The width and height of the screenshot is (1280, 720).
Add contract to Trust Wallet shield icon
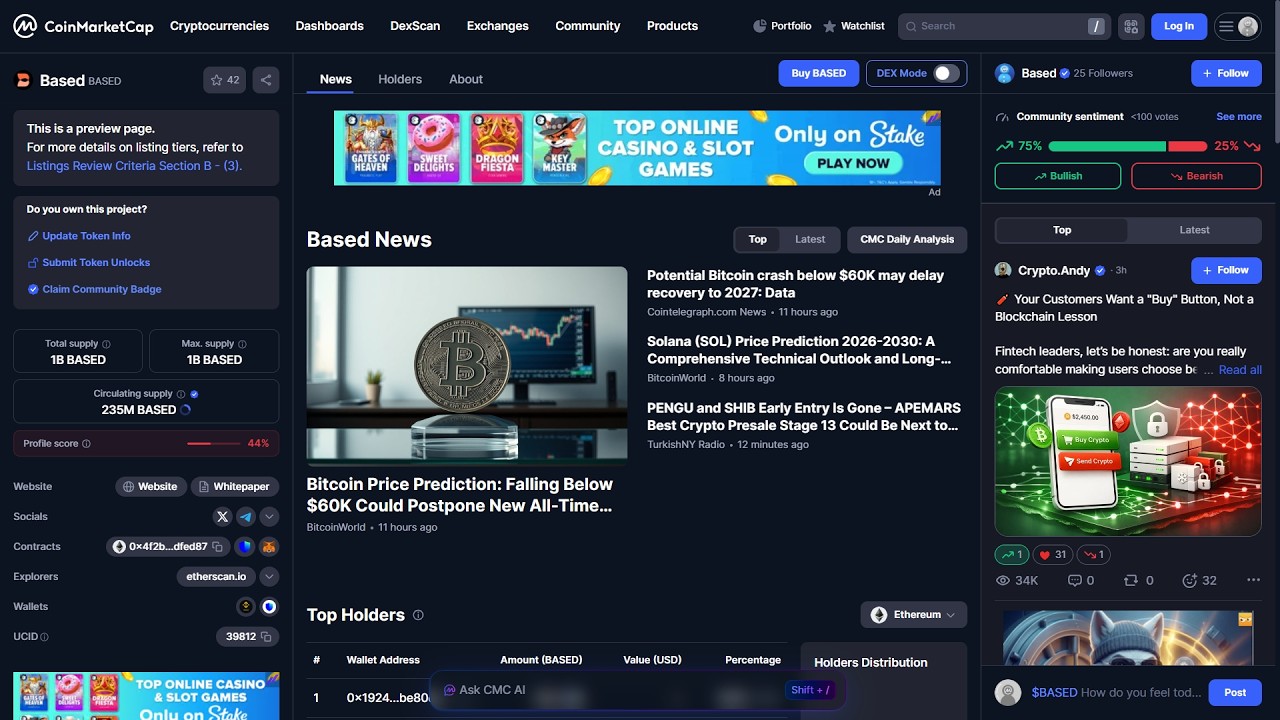(245, 547)
